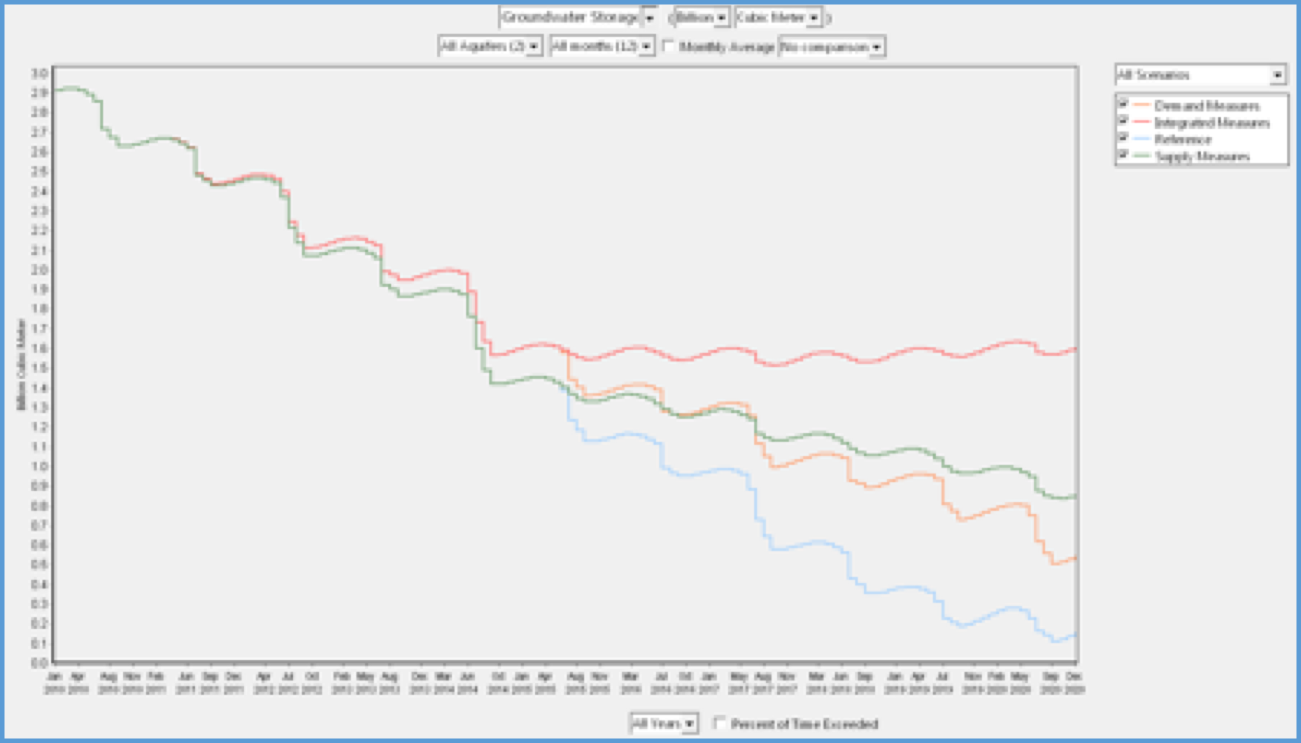The width and height of the screenshot is (1301, 743).
Task: Click the orange Demand Measures legend line
Action: pos(1142,106)
